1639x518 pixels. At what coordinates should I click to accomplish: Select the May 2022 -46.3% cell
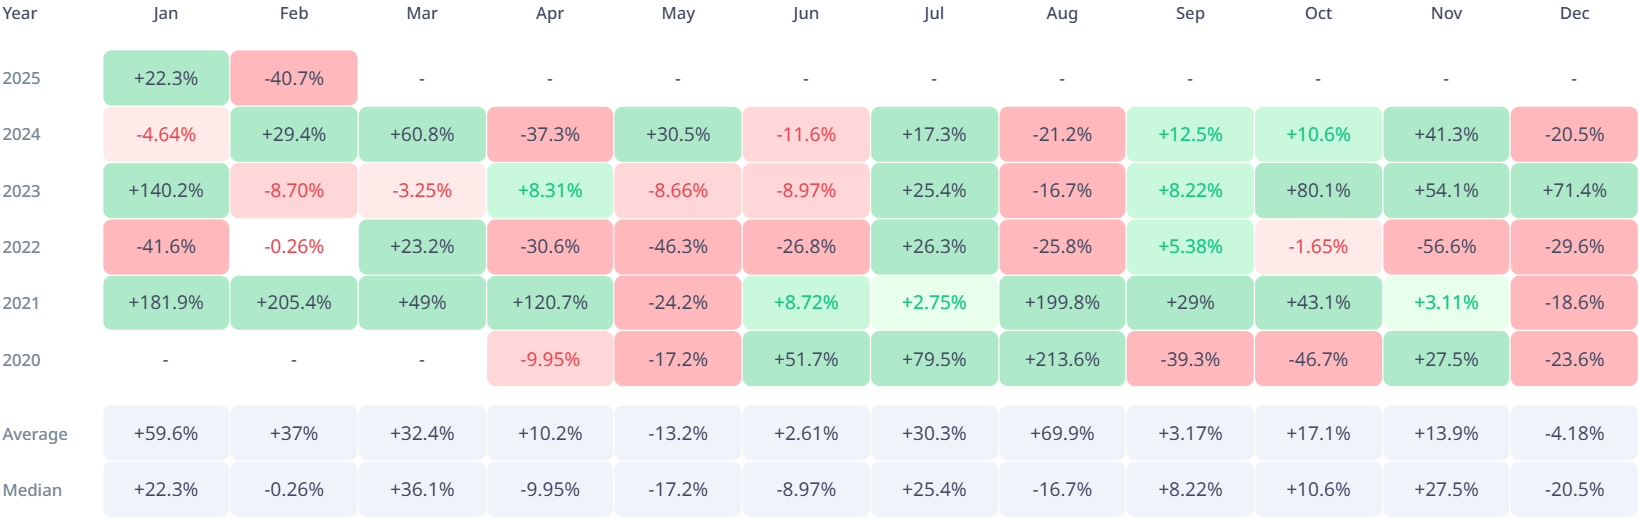point(678,246)
